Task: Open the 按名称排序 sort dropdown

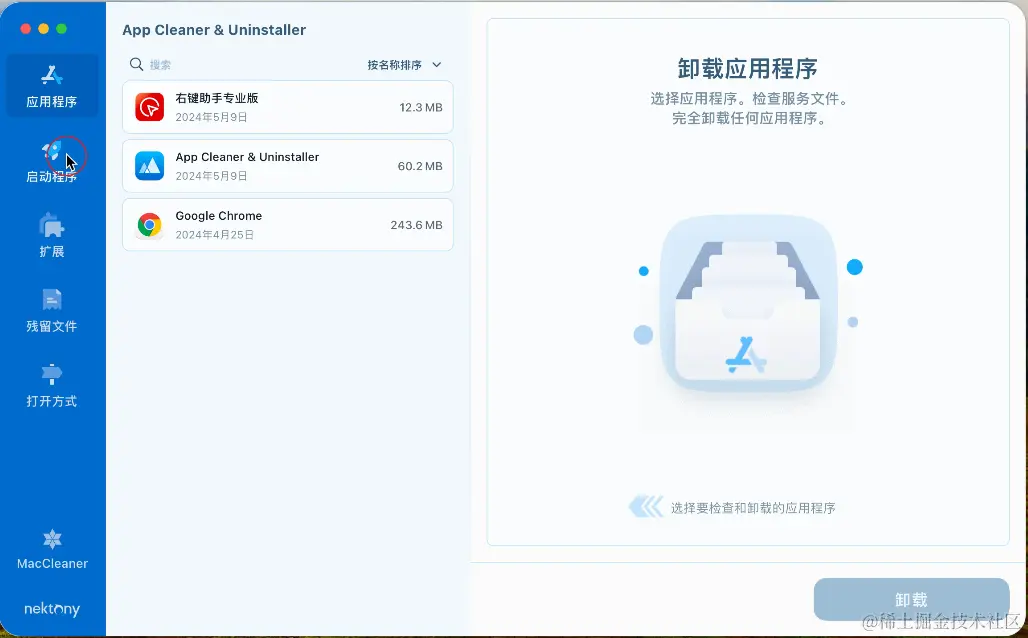Action: pos(405,65)
